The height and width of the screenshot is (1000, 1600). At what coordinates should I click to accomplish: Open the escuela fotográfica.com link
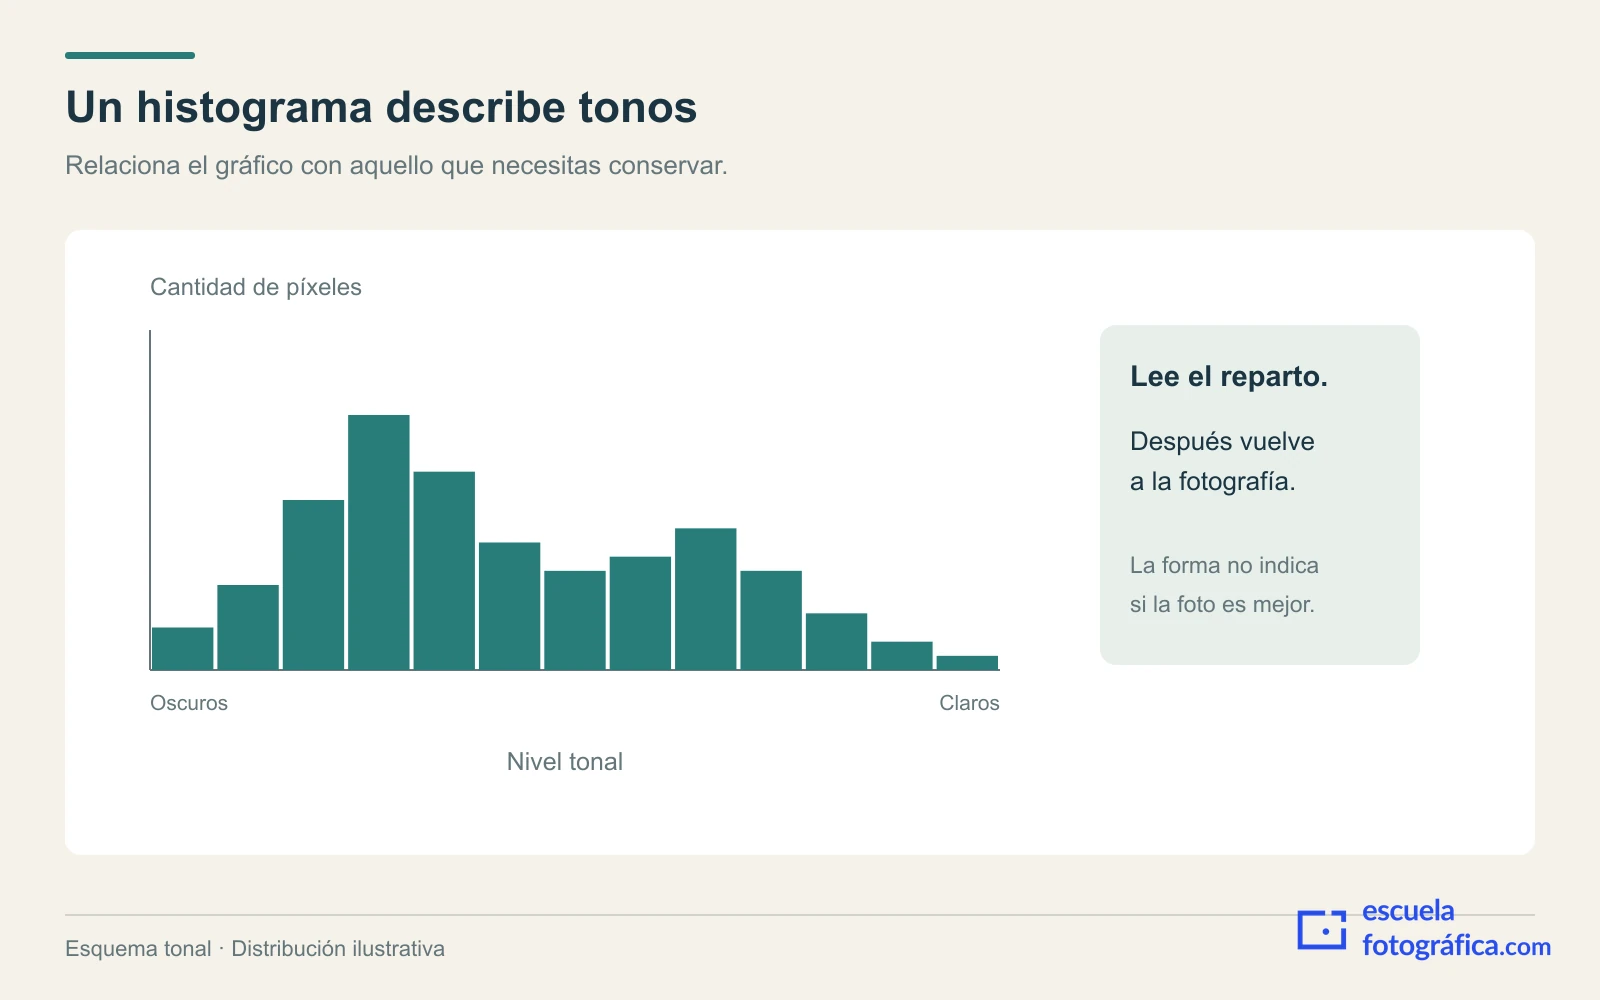pos(1456,929)
